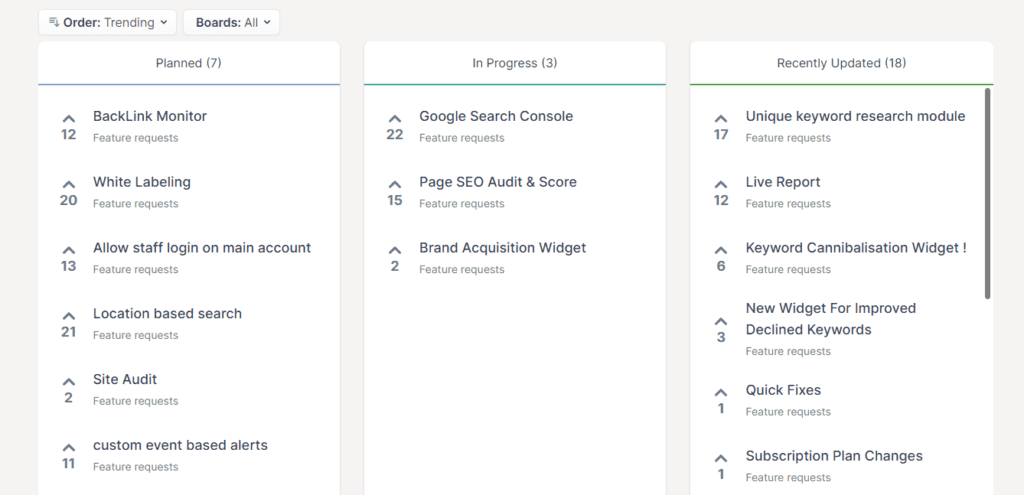Upvote the Live Report request
1024x495 pixels.
point(721,186)
